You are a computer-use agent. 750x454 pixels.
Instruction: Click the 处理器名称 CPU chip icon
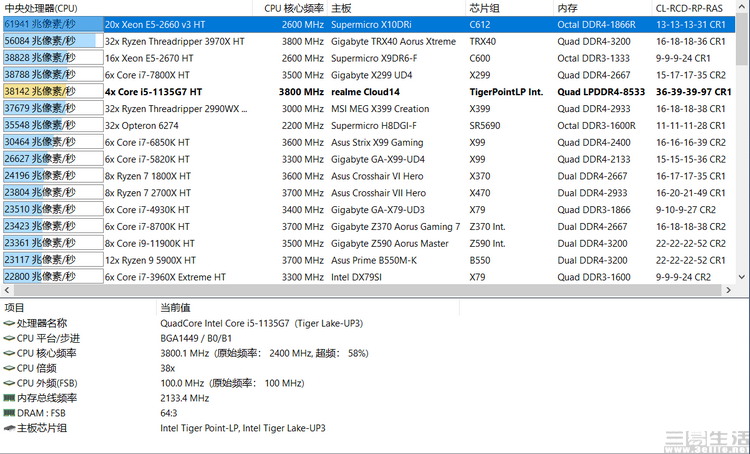pos(9,323)
